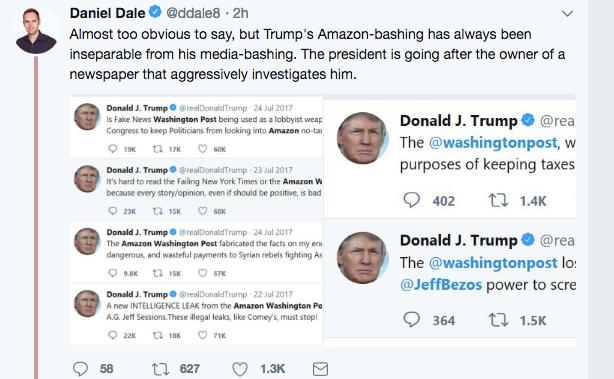This screenshot has height=379, width=614.
Task: Click Trump avatar next to 22 Jul 2017 tweet
Action: pyautogui.click(x=87, y=303)
